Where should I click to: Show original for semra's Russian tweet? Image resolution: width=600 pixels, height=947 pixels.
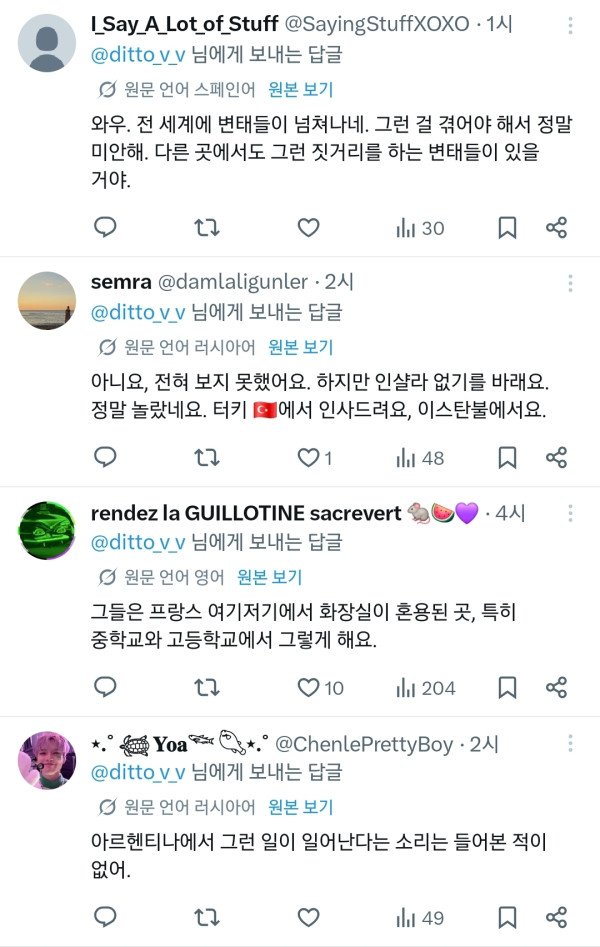pyautogui.click(x=301, y=347)
